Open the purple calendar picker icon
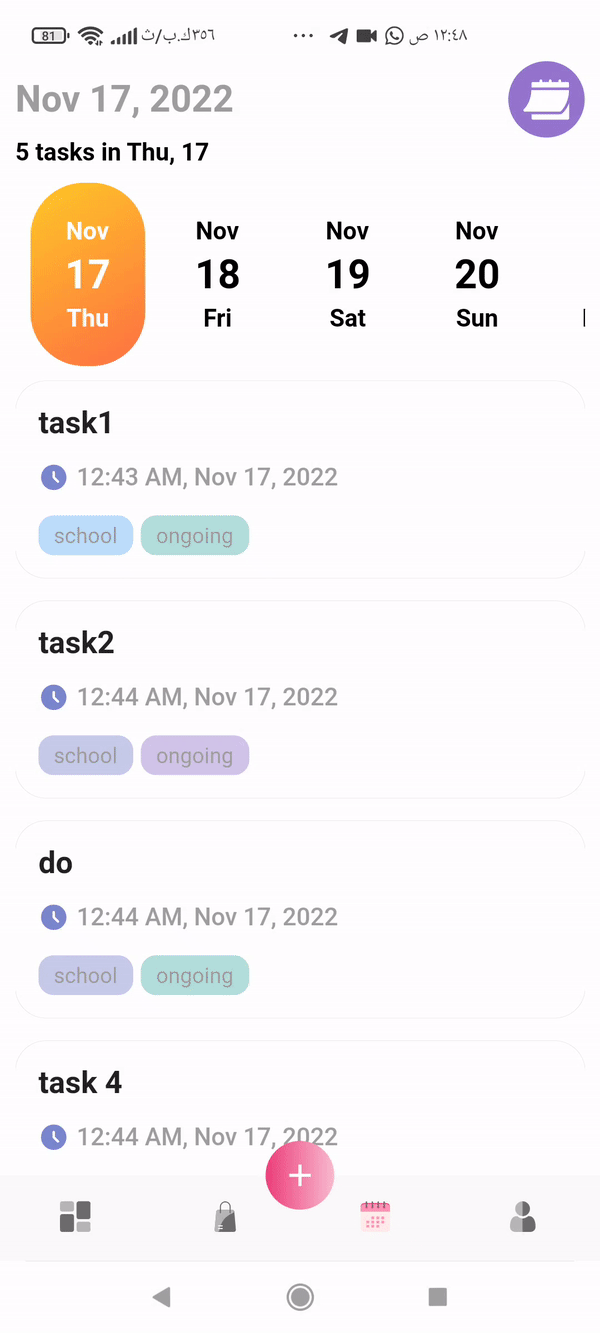This screenshot has width=600, height=1333. click(546, 100)
